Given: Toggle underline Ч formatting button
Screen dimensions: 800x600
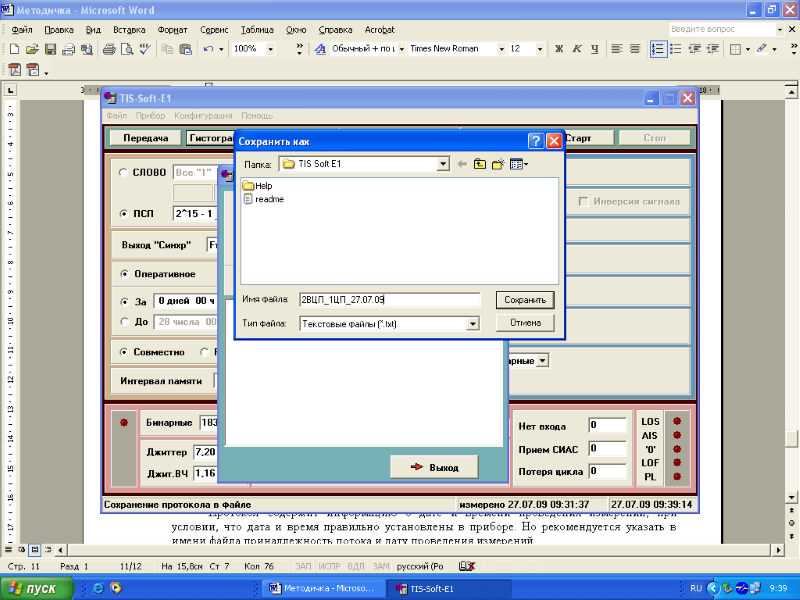Looking at the screenshot, I should pyautogui.click(x=595, y=49).
